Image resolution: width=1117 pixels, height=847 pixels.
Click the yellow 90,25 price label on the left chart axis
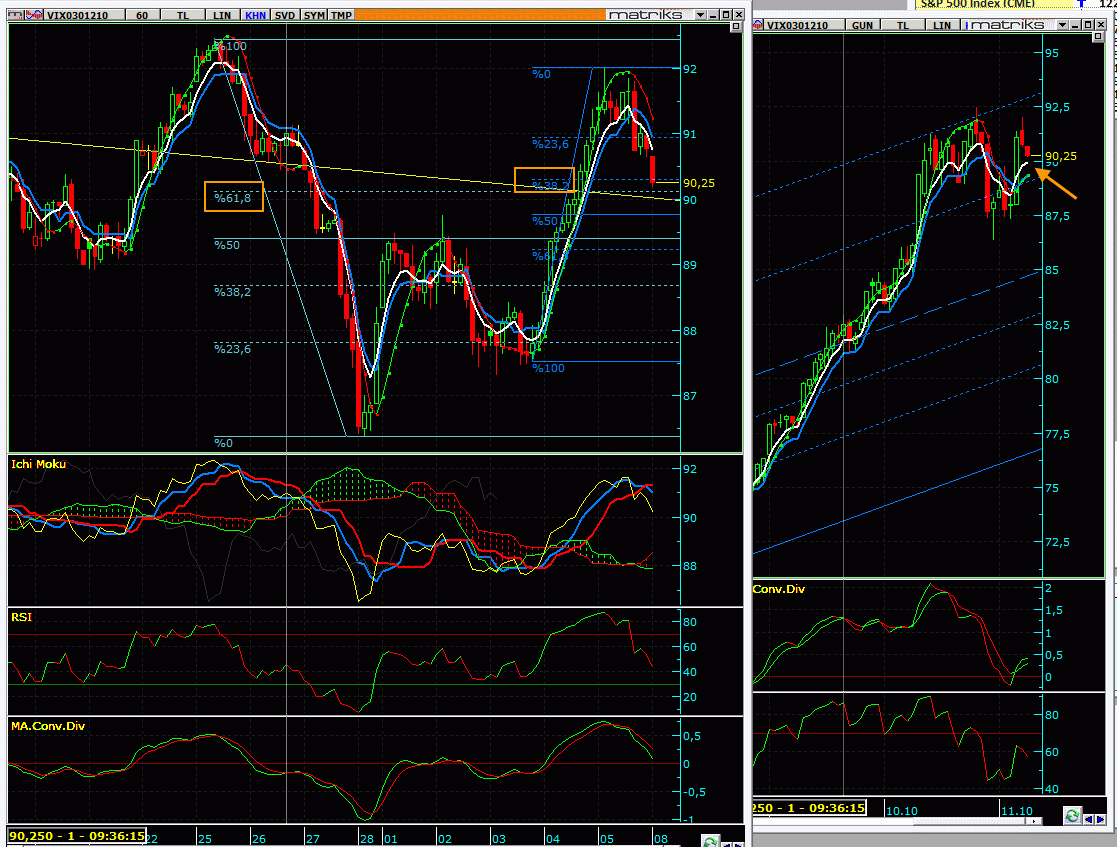click(x=698, y=183)
